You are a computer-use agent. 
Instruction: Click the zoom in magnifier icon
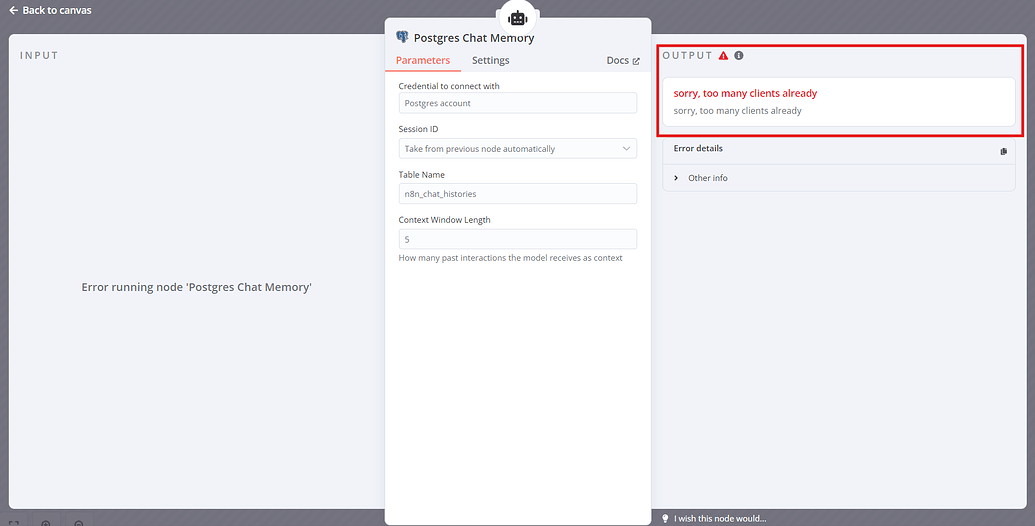point(46,523)
